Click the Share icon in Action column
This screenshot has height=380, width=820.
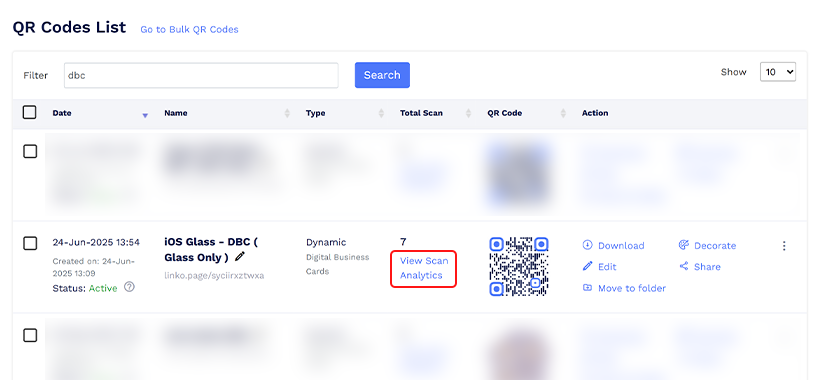click(684, 267)
